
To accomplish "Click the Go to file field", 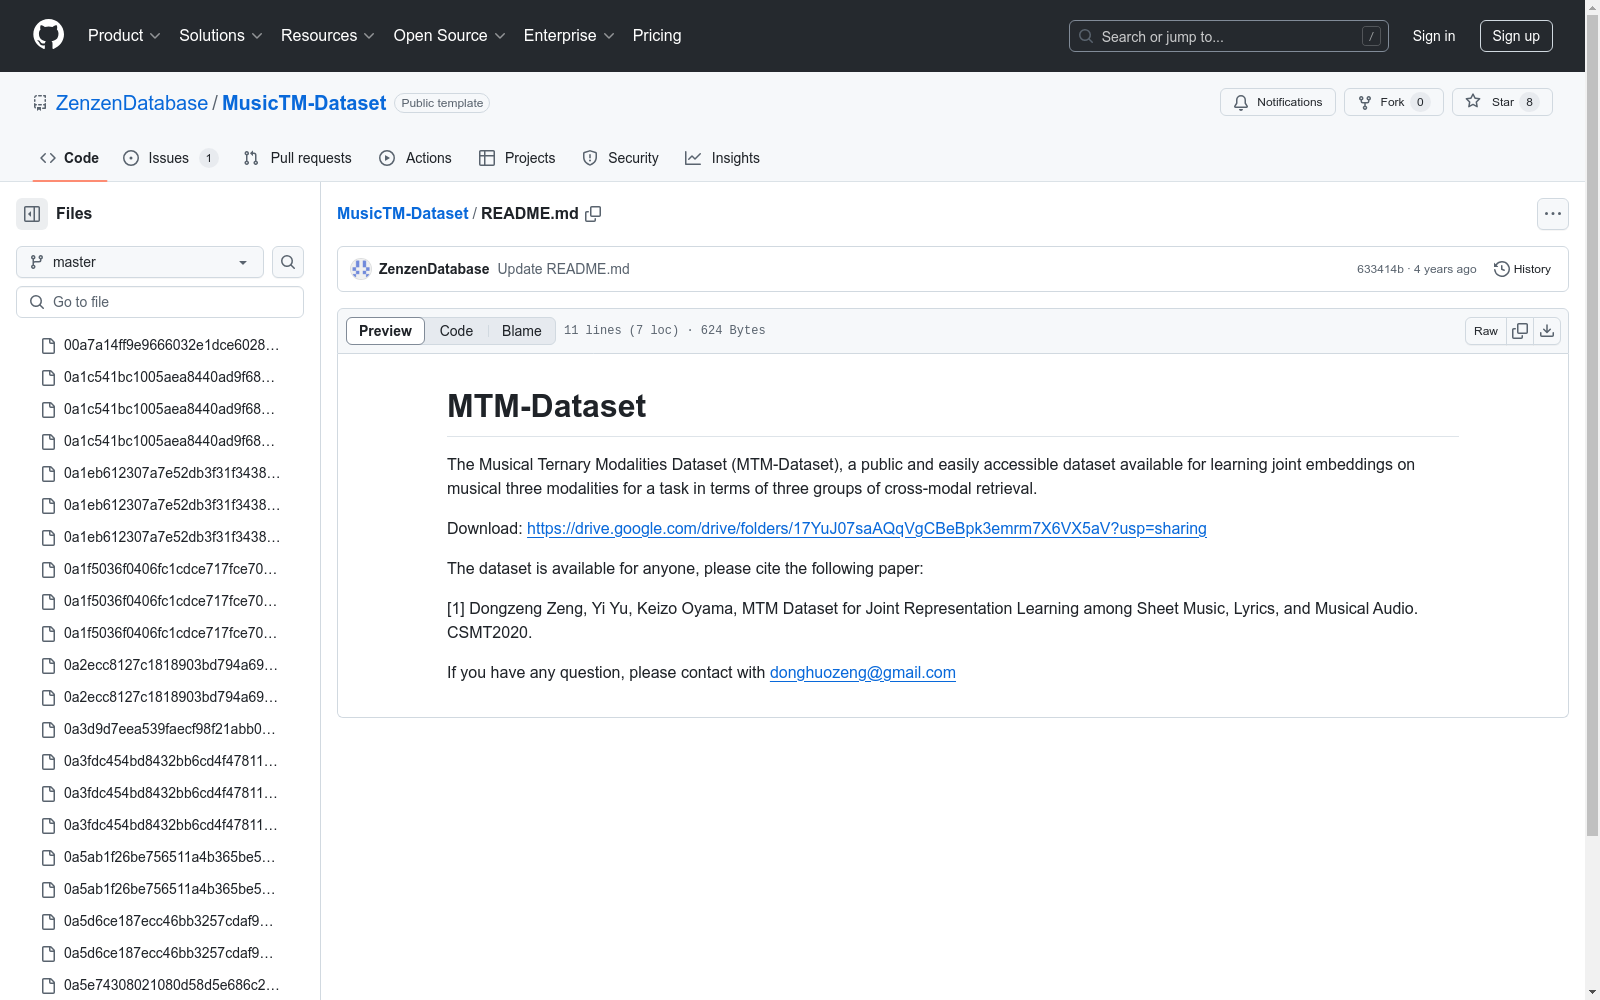I will (x=160, y=302).
